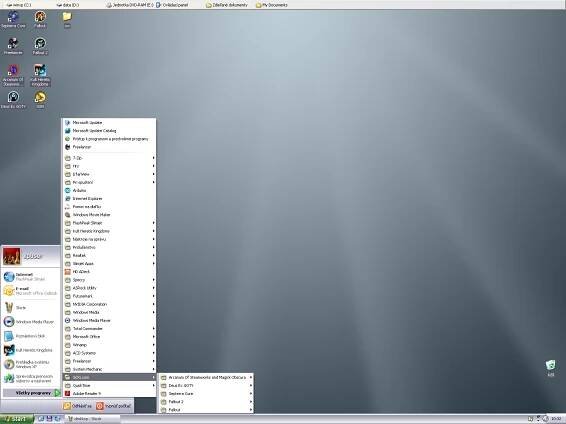
Task: Open ACD Systems programs folder
Action: (x=110, y=353)
